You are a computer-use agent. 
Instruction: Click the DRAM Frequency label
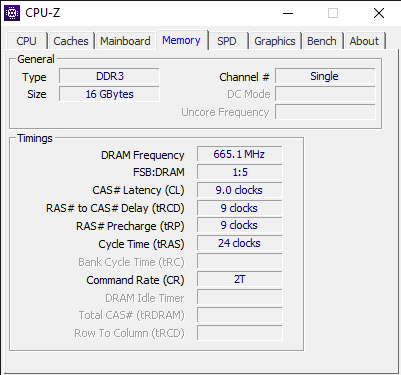pyautogui.click(x=142, y=155)
